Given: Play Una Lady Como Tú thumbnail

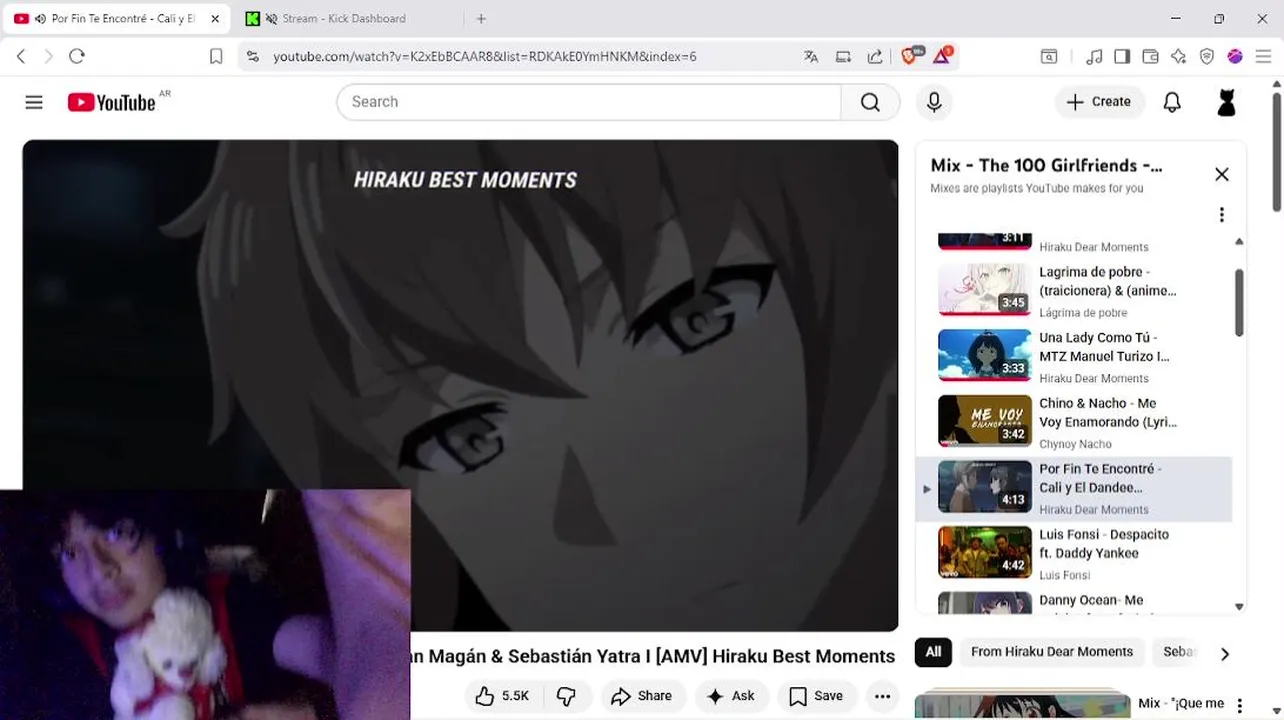Looking at the screenshot, I should tap(985, 355).
